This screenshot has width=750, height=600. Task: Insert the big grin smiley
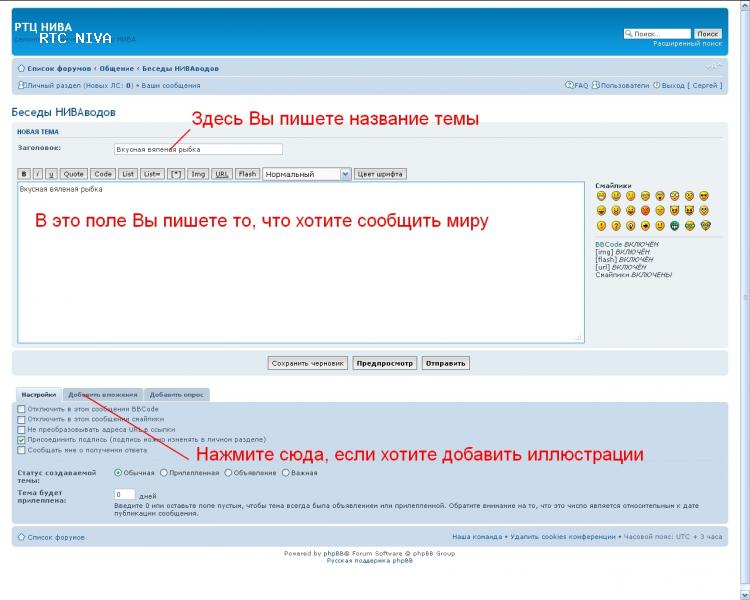click(601, 196)
